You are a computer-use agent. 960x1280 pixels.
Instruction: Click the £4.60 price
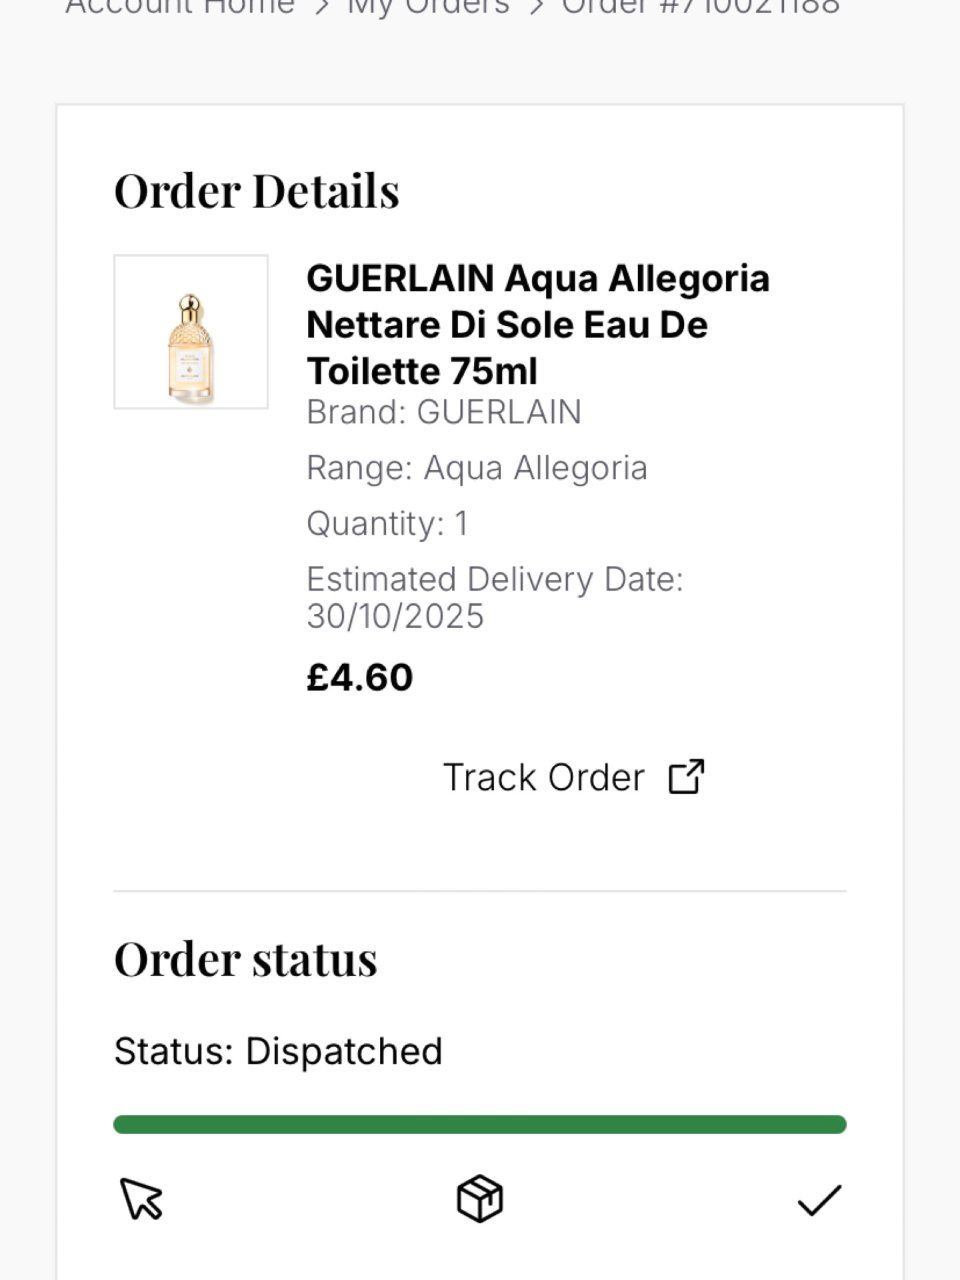359,678
